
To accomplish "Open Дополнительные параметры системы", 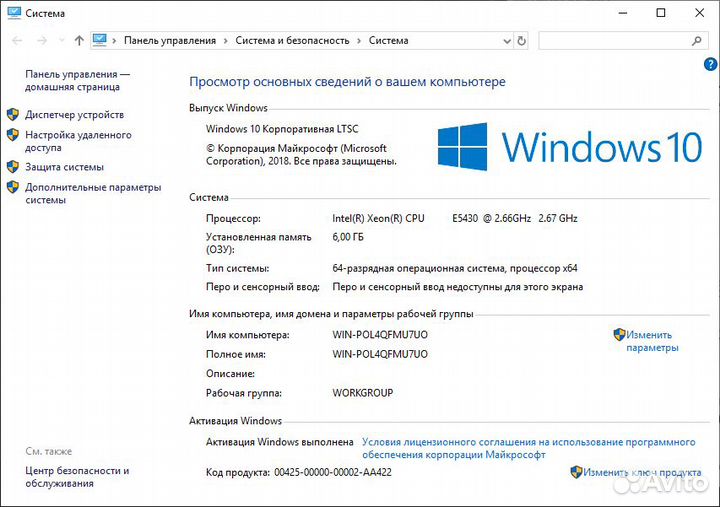I will (93, 193).
